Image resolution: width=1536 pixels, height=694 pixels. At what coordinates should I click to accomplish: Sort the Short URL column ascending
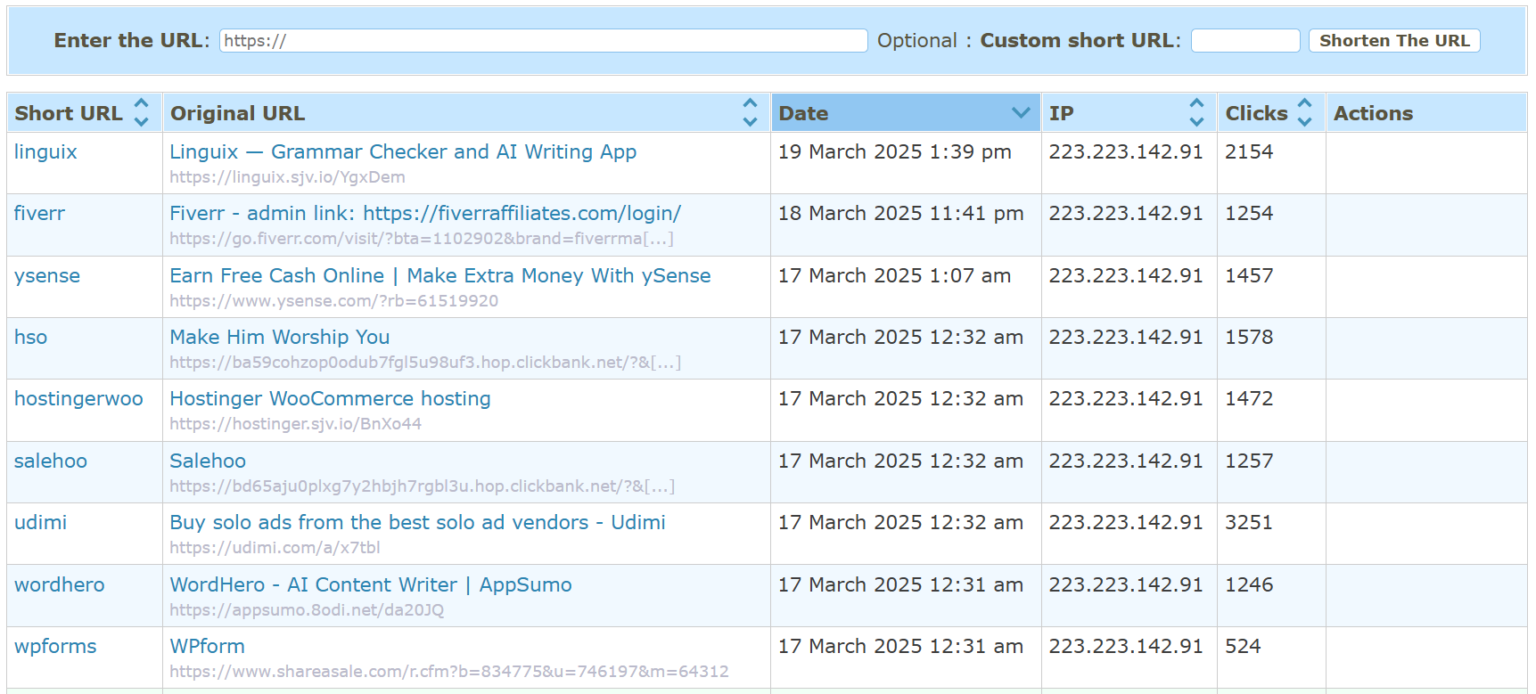point(140,105)
